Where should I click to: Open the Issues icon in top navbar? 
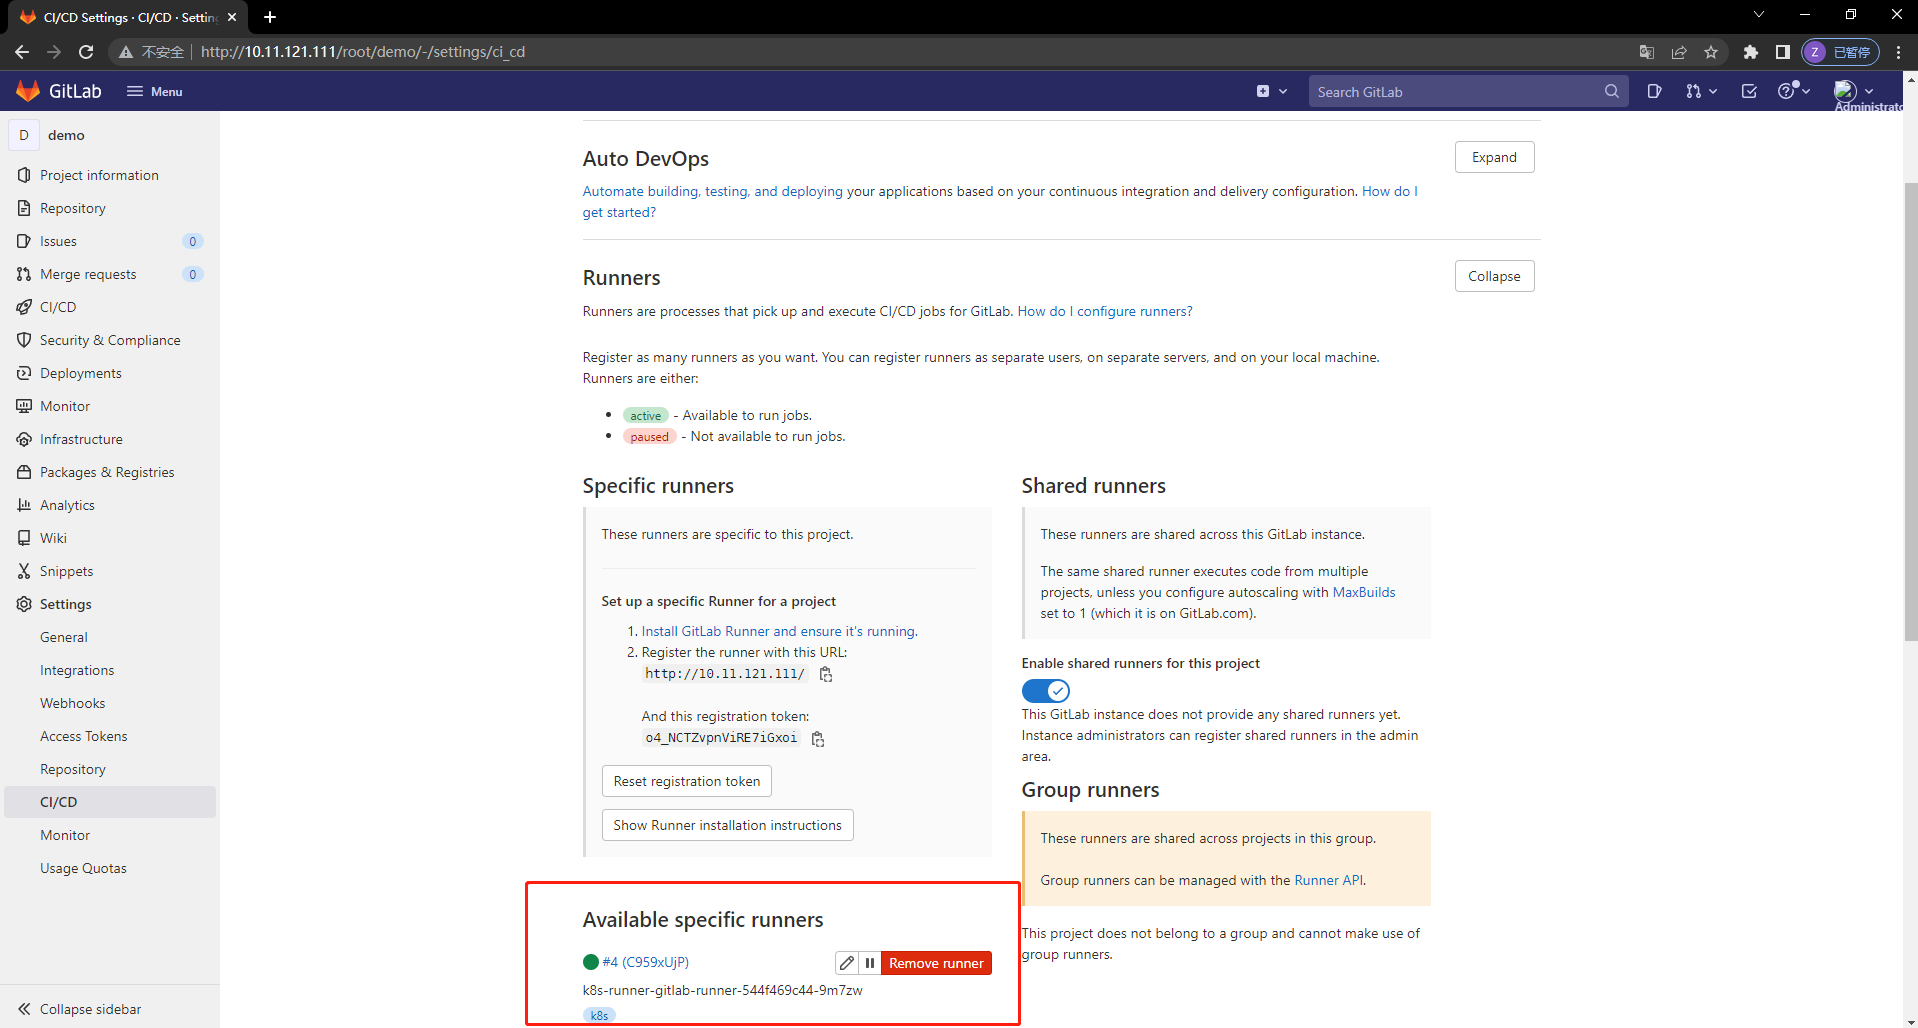(x=1654, y=91)
